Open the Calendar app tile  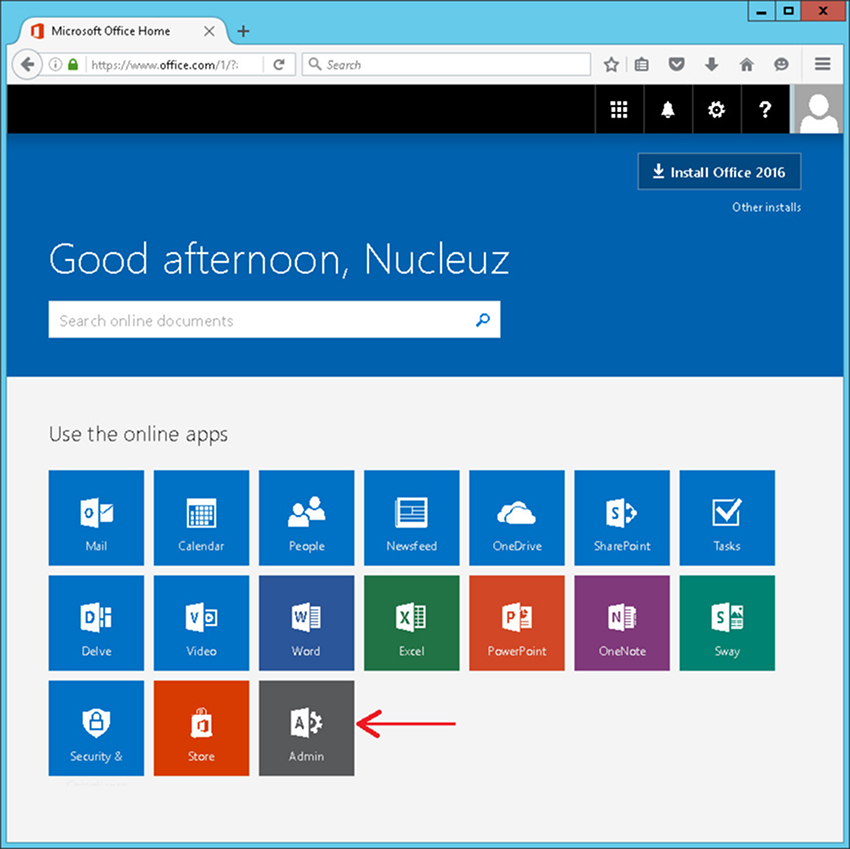[x=201, y=518]
